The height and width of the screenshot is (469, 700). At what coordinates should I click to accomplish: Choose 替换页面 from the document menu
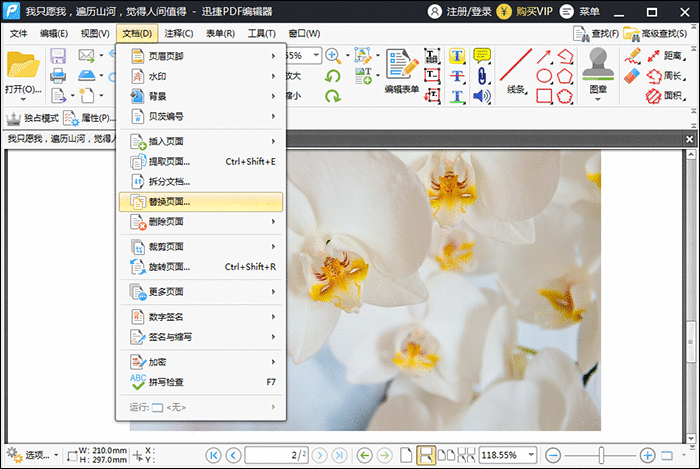[x=201, y=202]
